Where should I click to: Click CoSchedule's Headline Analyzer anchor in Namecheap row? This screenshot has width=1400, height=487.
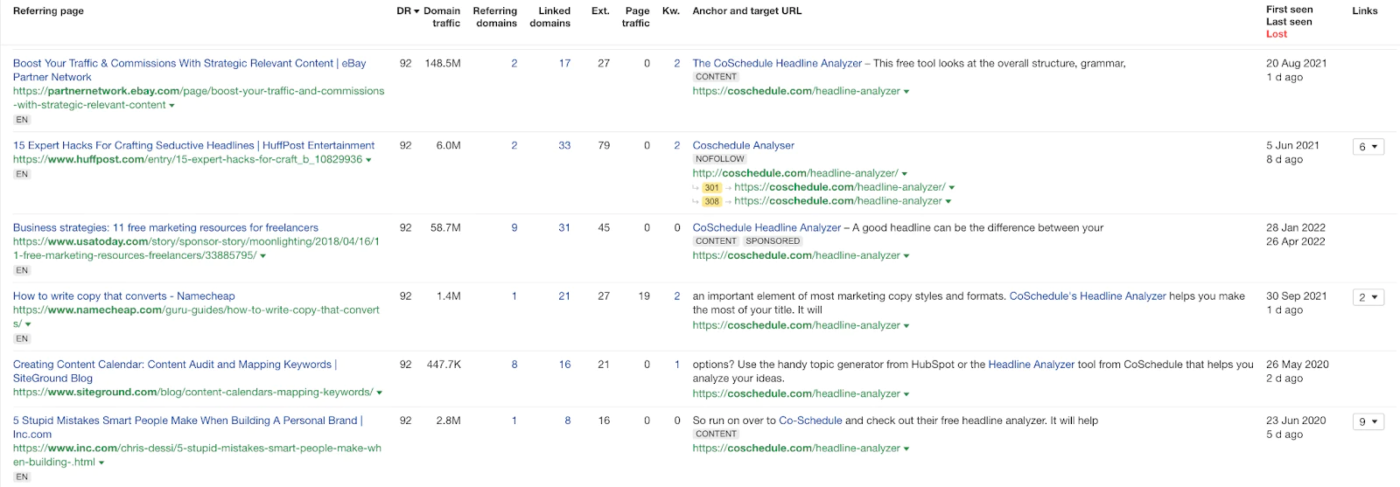(1088, 296)
